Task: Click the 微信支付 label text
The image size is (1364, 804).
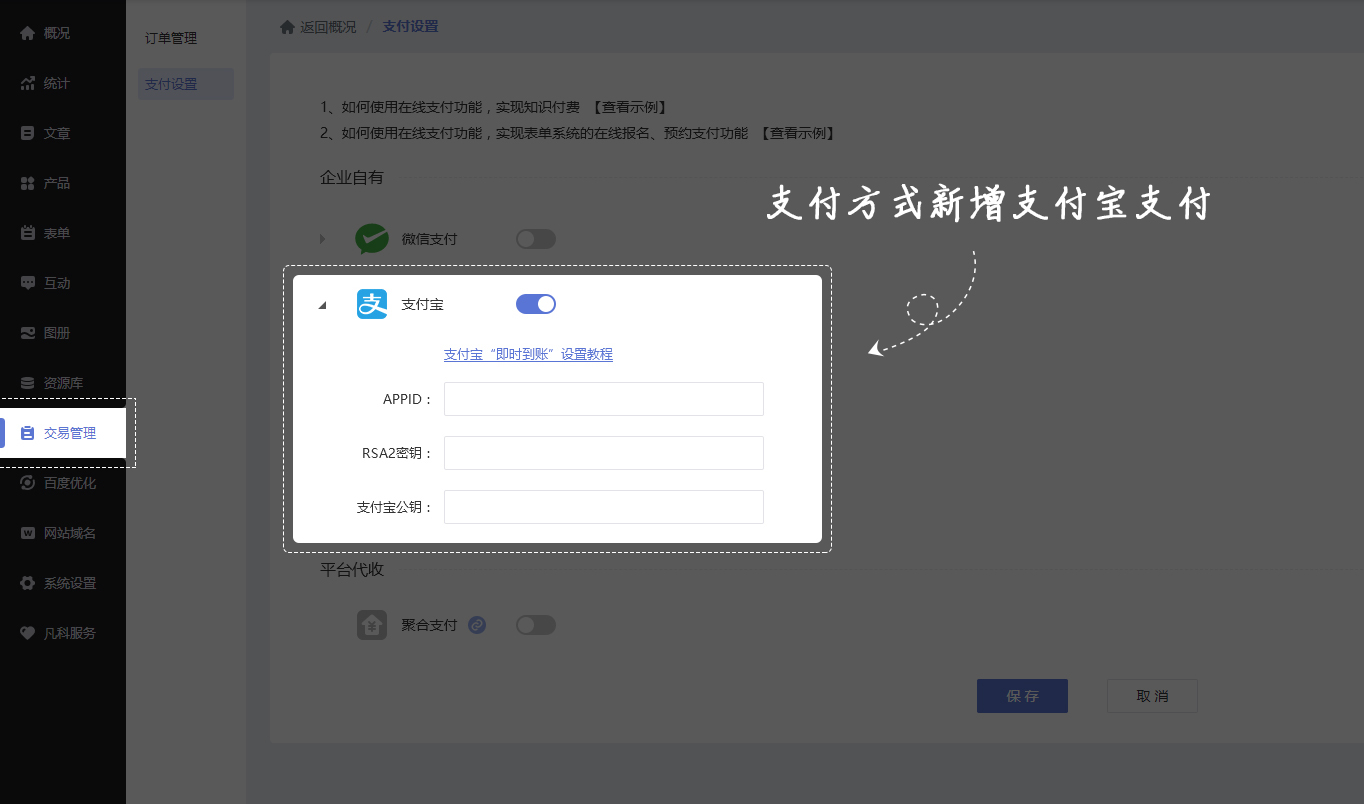Action: pyautogui.click(x=429, y=239)
